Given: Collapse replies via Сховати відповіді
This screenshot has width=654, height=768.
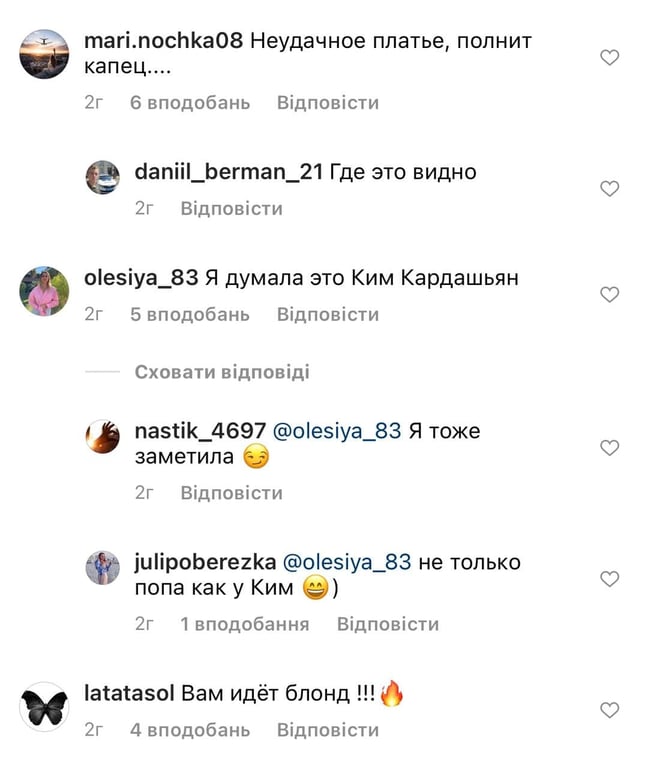Looking at the screenshot, I should (x=222, y=372).
